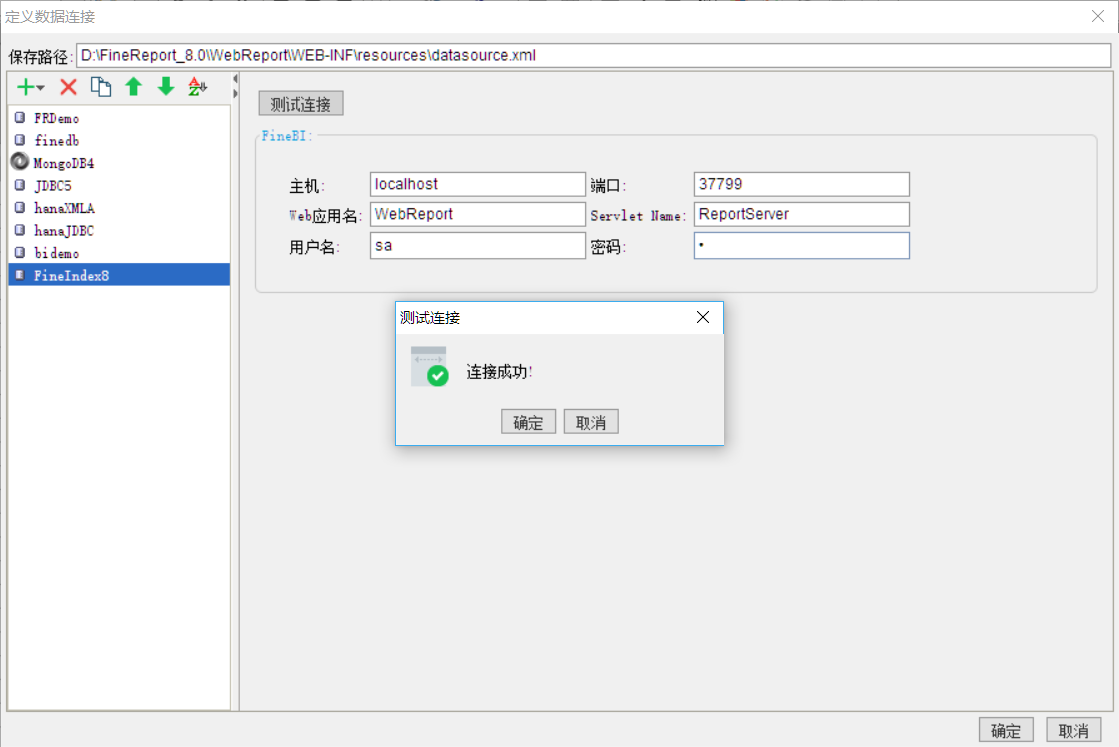Click the green move down arrow icon
Screen dimensions: 1119x747
(166, 86)
